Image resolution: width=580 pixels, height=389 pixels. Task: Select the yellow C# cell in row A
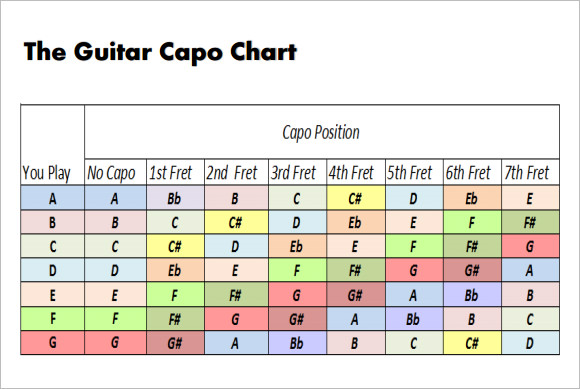(356, 198)
